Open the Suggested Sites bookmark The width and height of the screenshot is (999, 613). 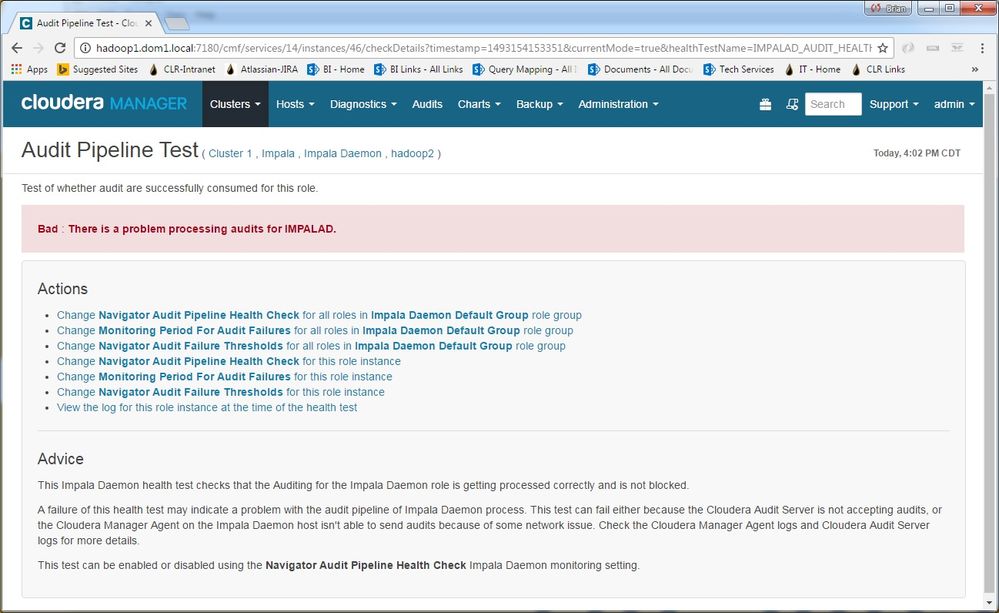(x=97, y=69)
